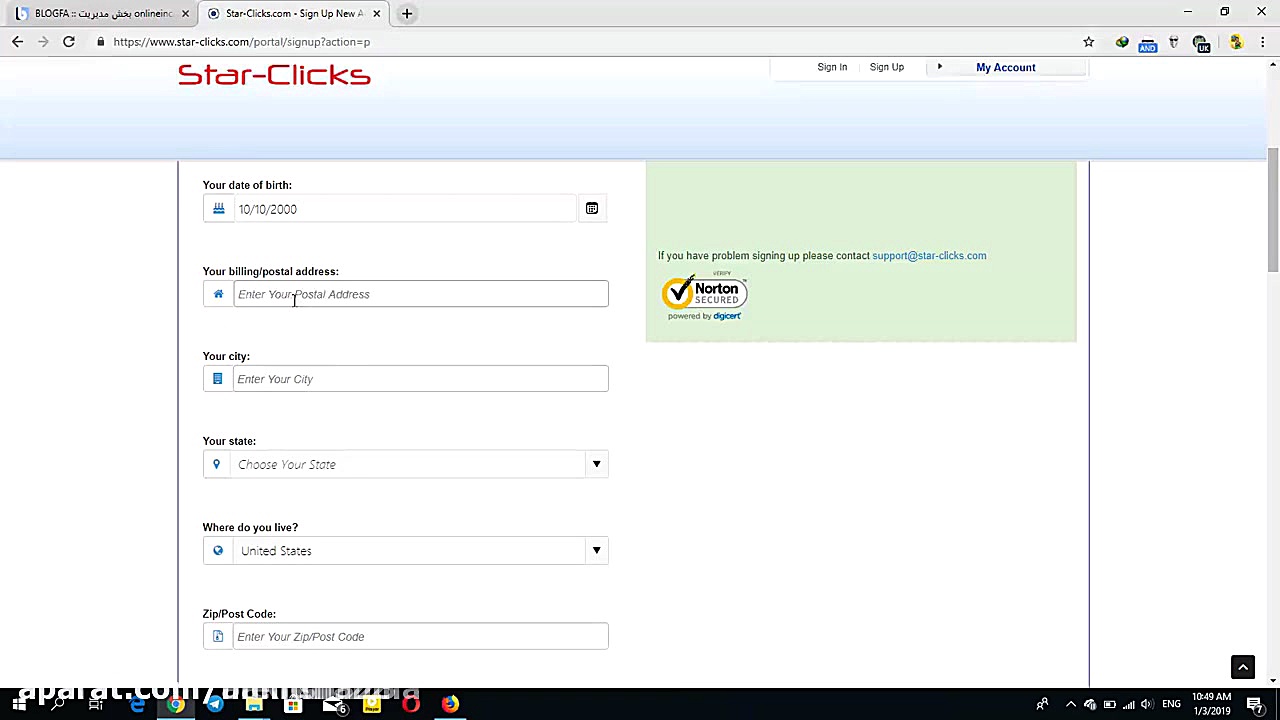
Task: Open the volume control in the tray
Action: coord(1147,704)
